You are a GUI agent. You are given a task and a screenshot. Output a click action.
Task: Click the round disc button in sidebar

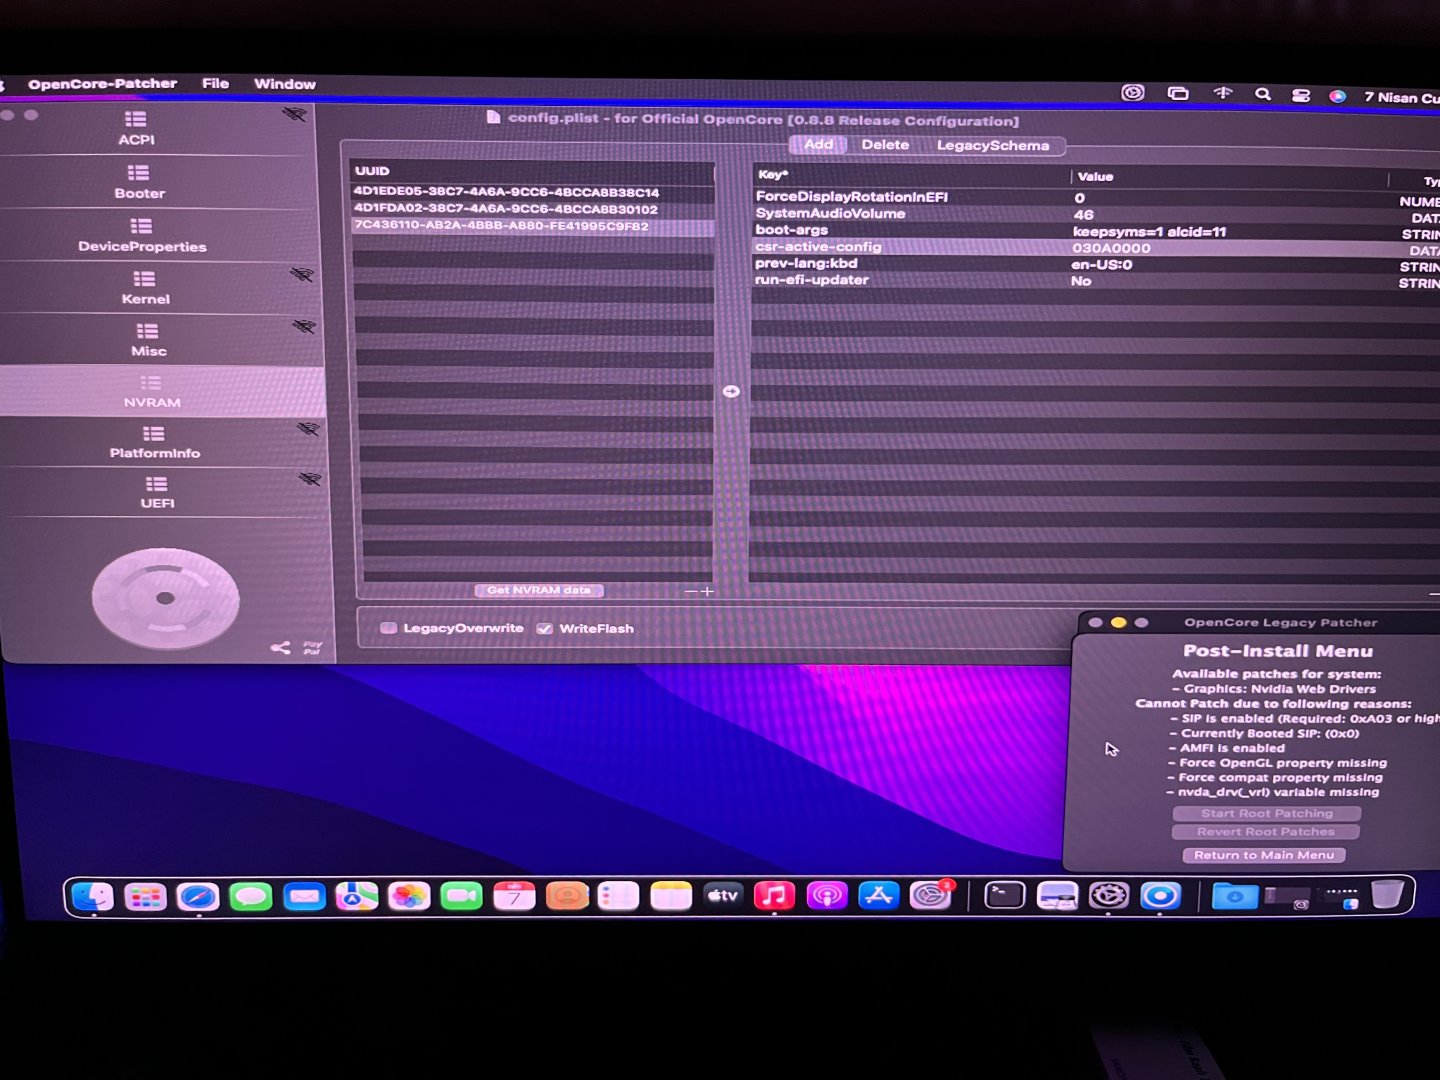[x=166, y=598]
